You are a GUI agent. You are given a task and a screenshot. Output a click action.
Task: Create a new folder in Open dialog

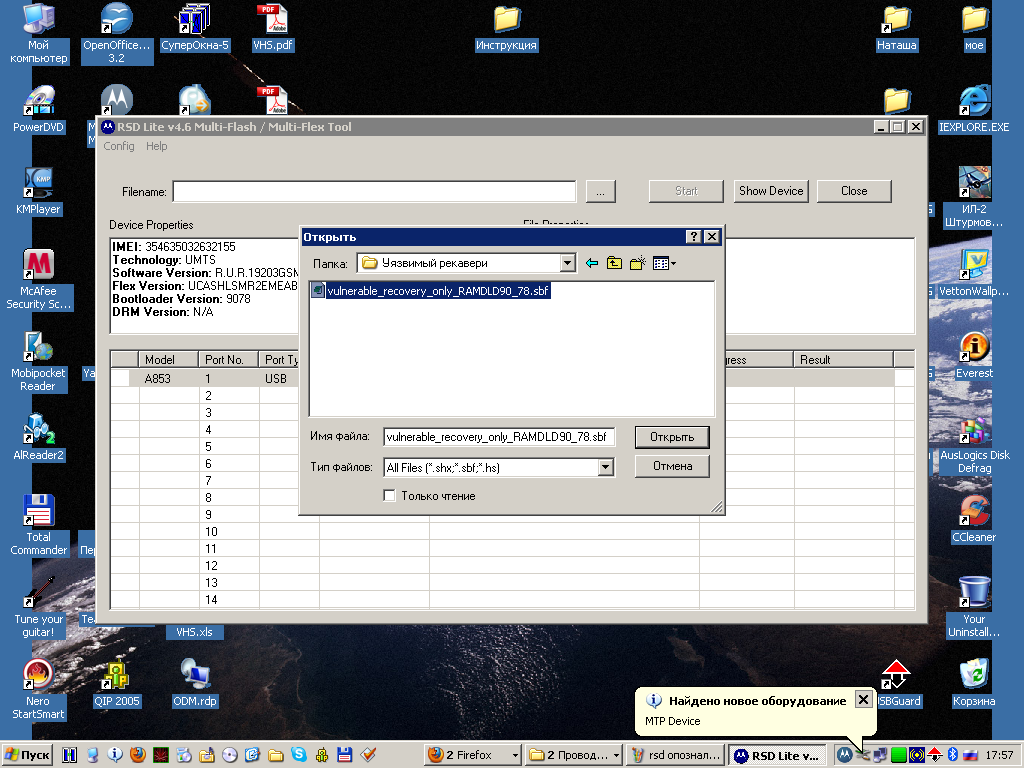click(637, 263)
